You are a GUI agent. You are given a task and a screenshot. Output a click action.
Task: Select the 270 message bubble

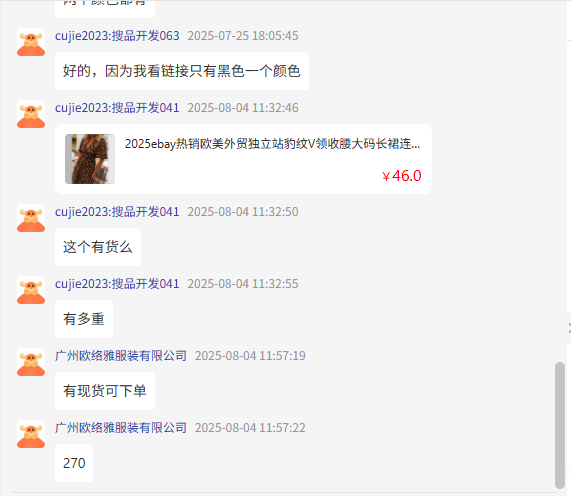pos(74,463)
